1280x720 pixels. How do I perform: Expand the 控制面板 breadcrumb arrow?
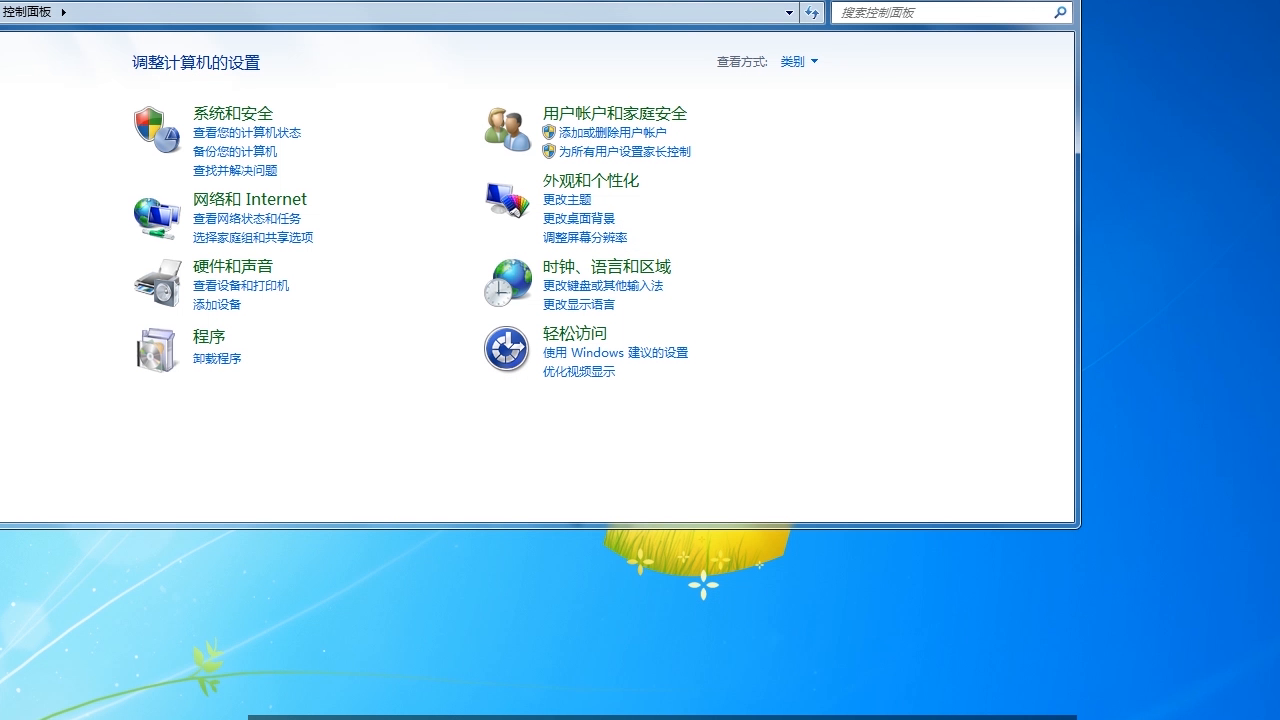[x=64, y=12]
